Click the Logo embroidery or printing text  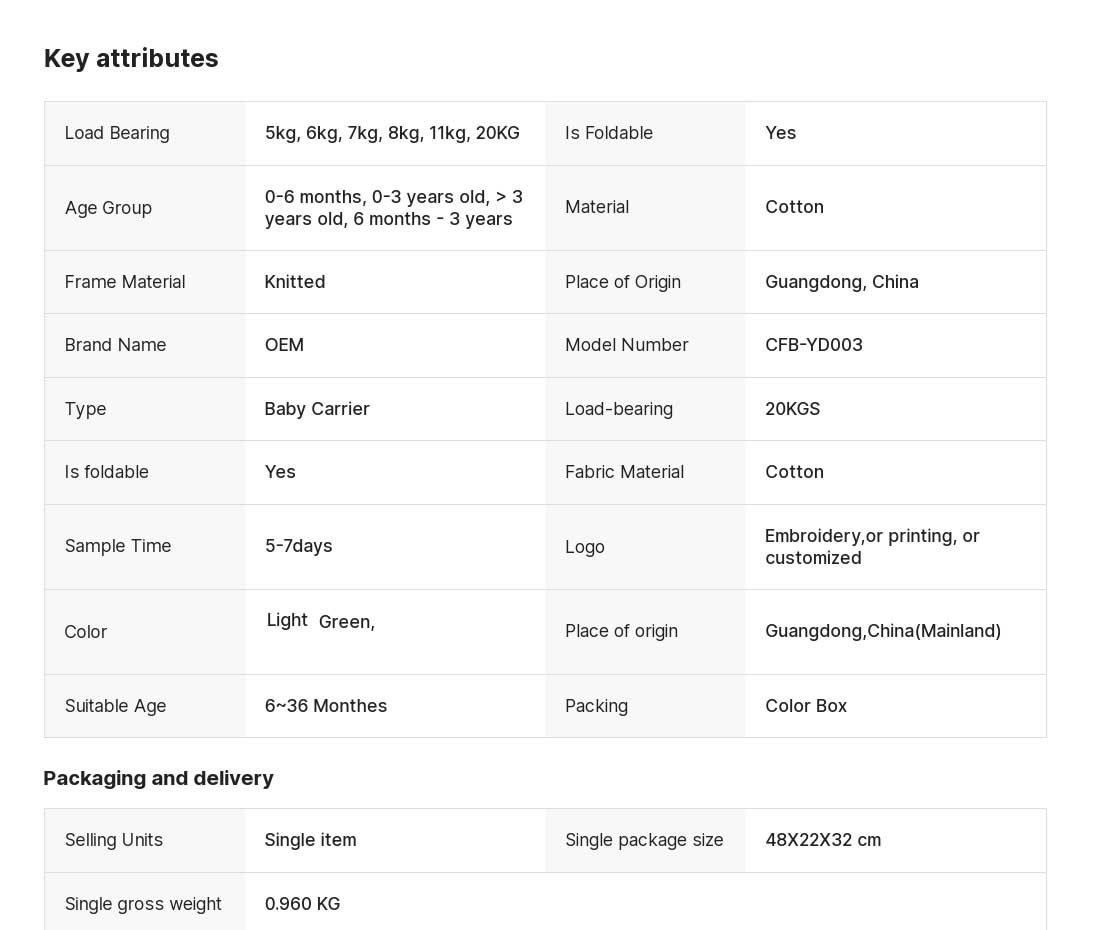click(872, 547)
